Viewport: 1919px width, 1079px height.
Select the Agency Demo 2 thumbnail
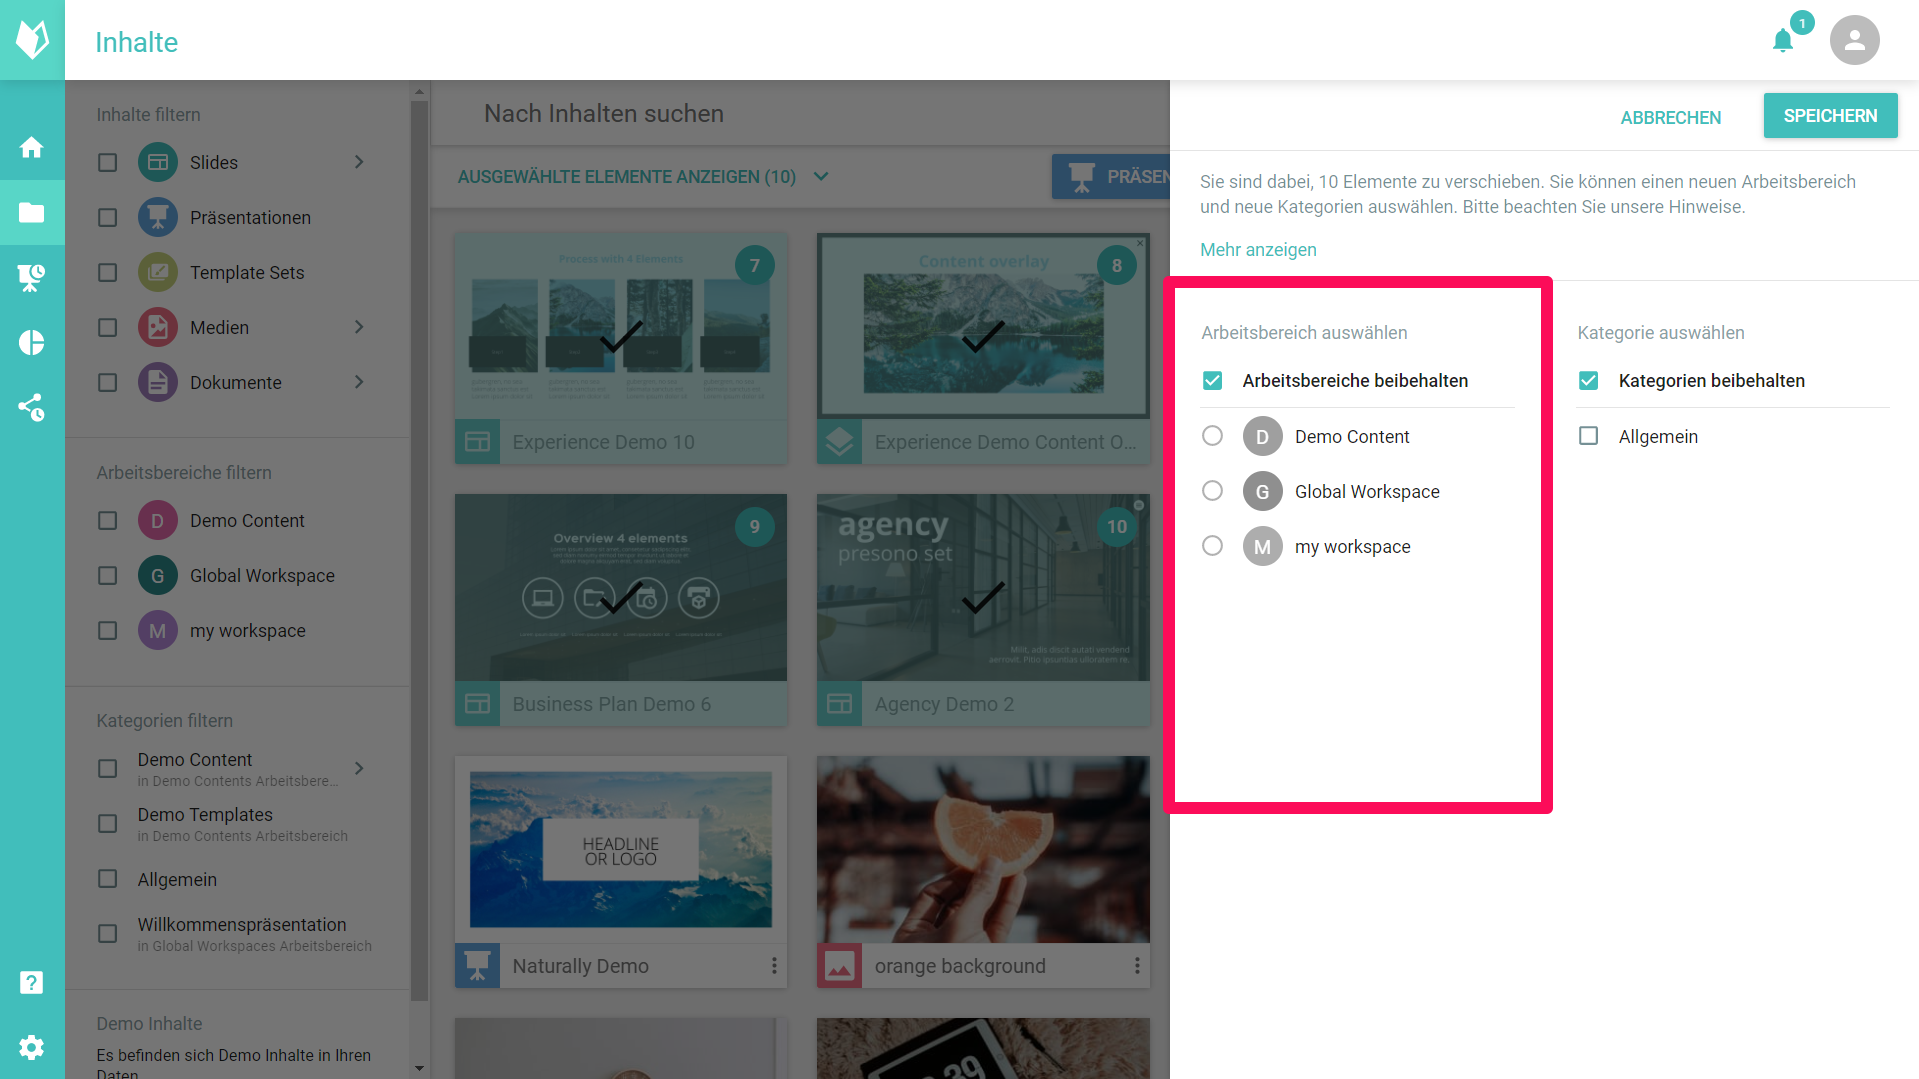click(x=983, y=588)
